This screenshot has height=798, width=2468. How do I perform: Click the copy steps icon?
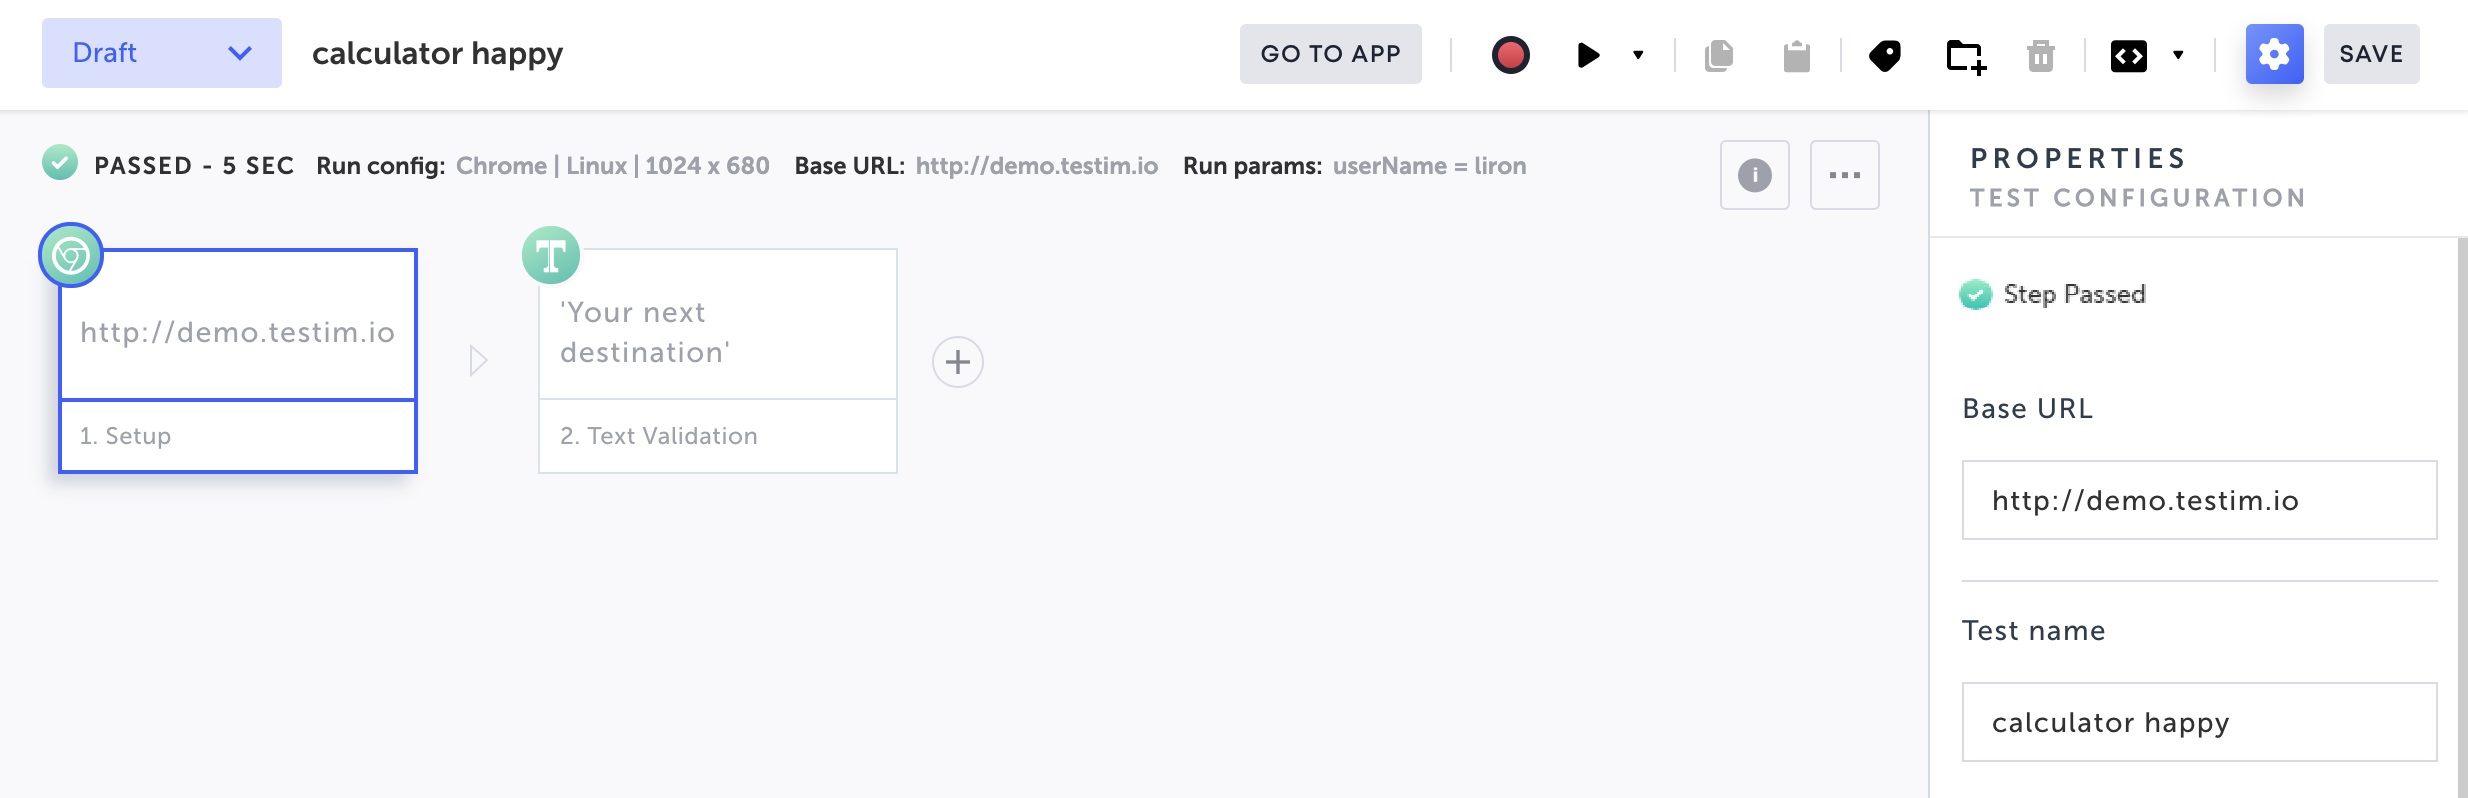[1719, 55]
